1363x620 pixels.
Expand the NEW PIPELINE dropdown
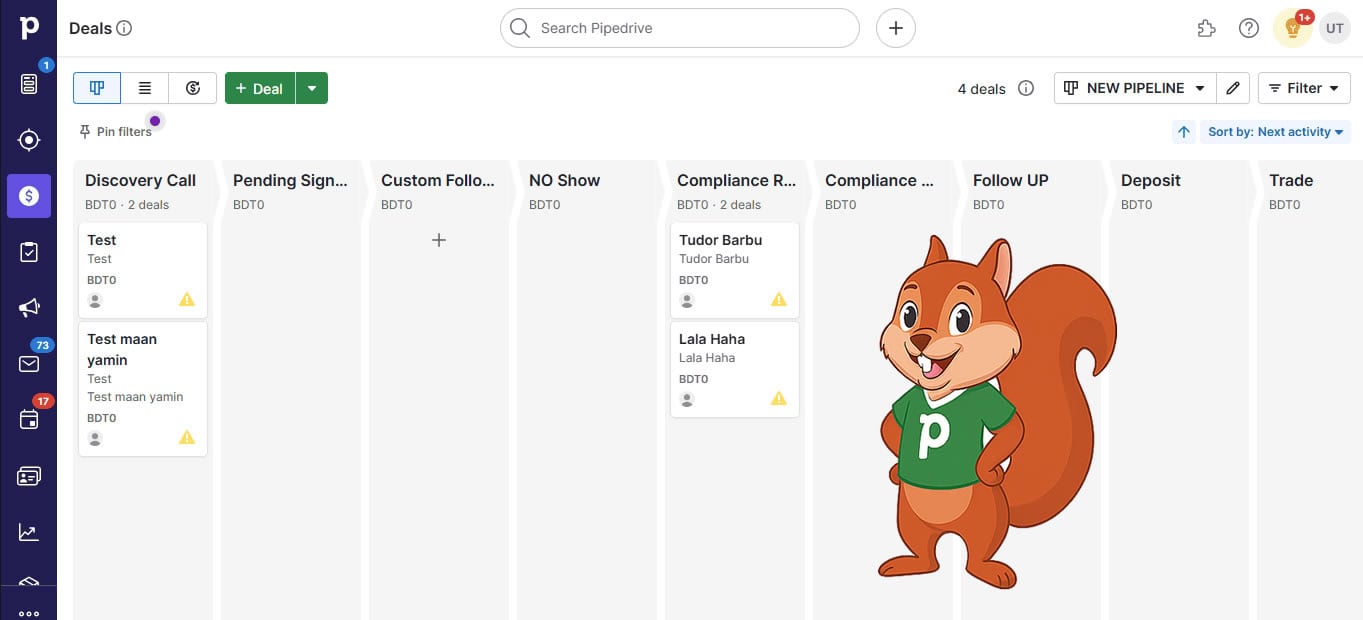pos(1135,88)
